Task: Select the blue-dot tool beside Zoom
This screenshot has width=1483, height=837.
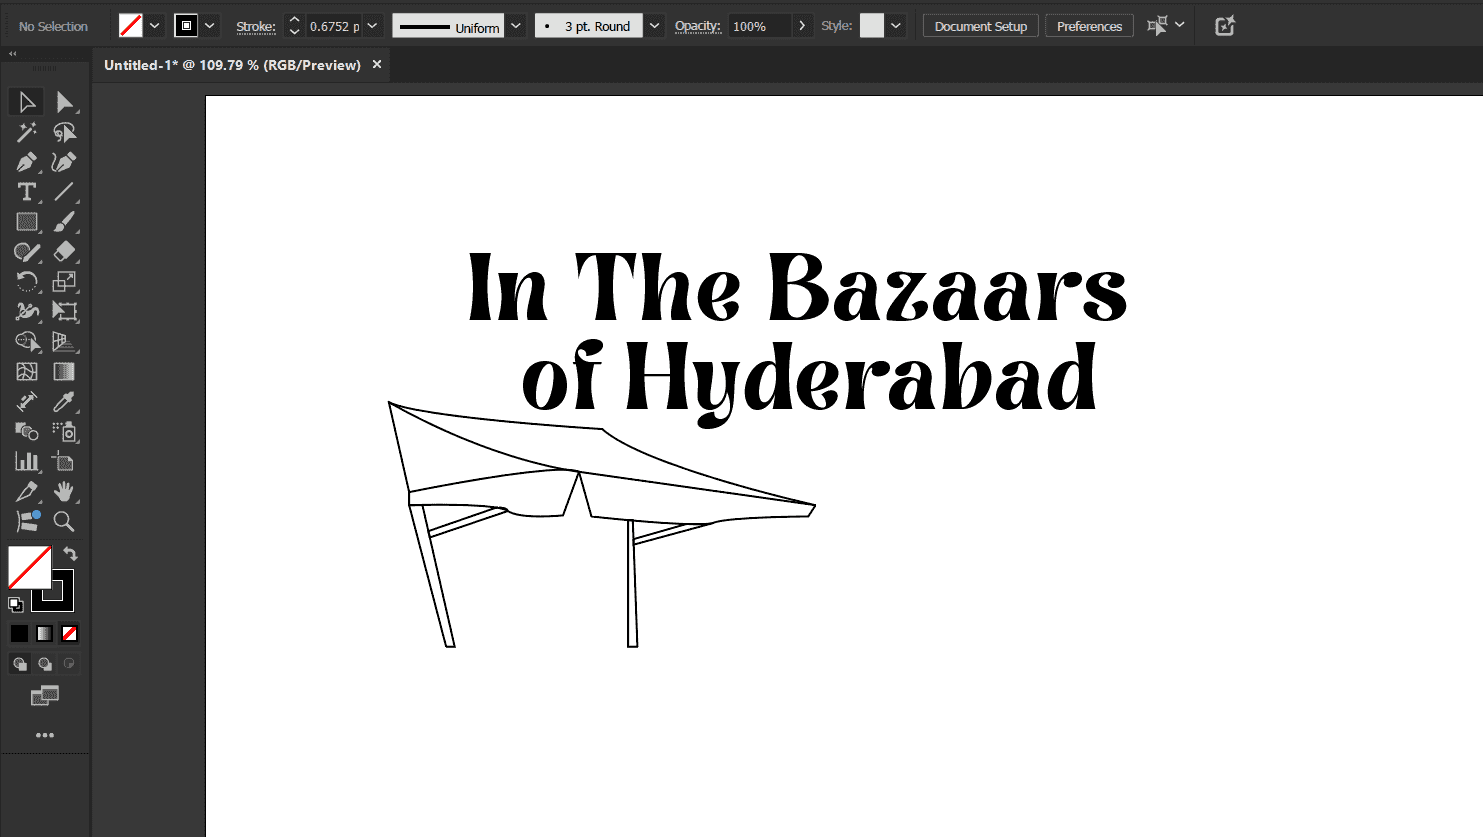Action: tap(27, 521)
